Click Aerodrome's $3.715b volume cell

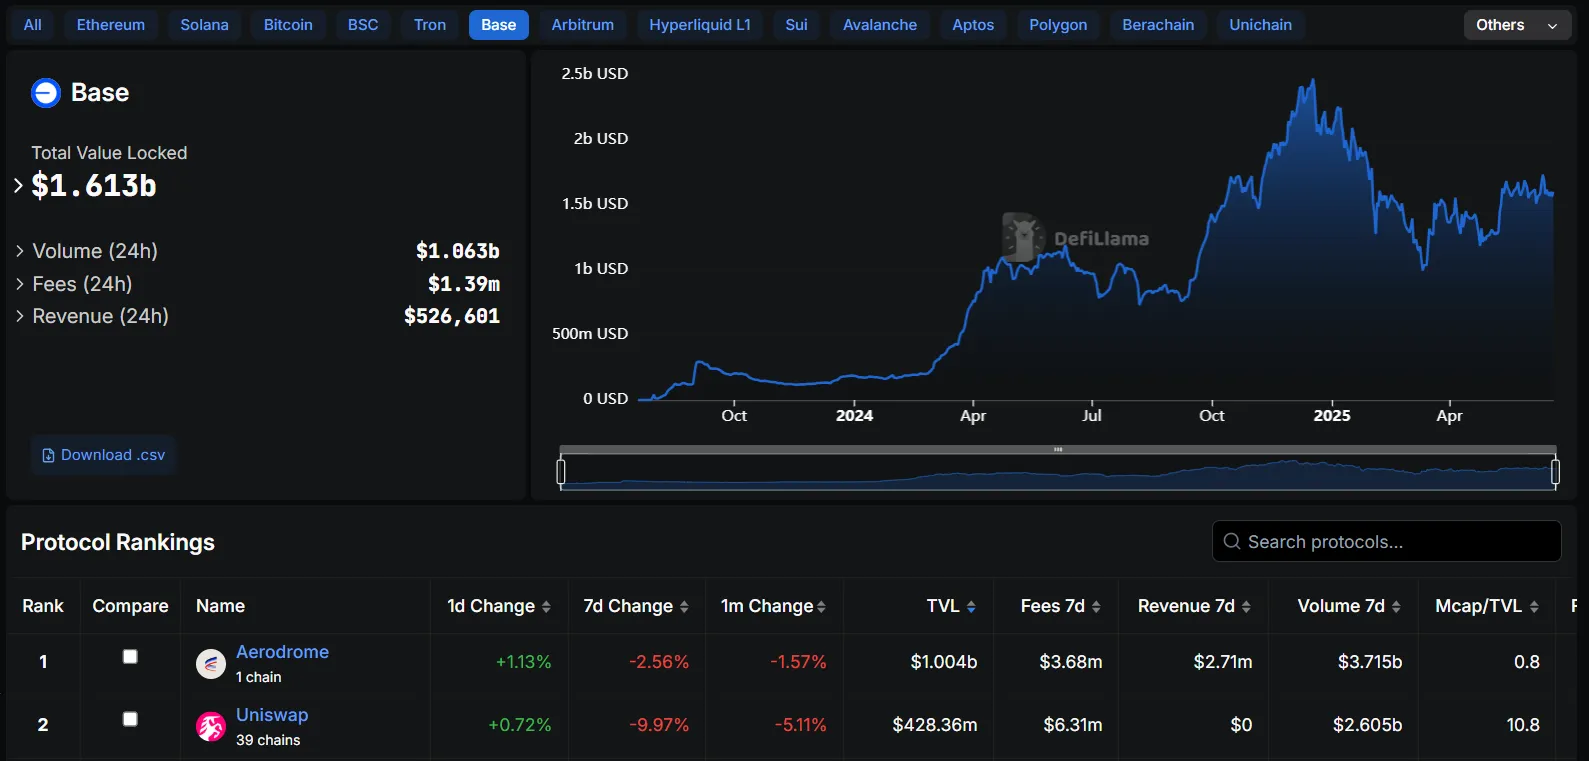[1370, 662]
